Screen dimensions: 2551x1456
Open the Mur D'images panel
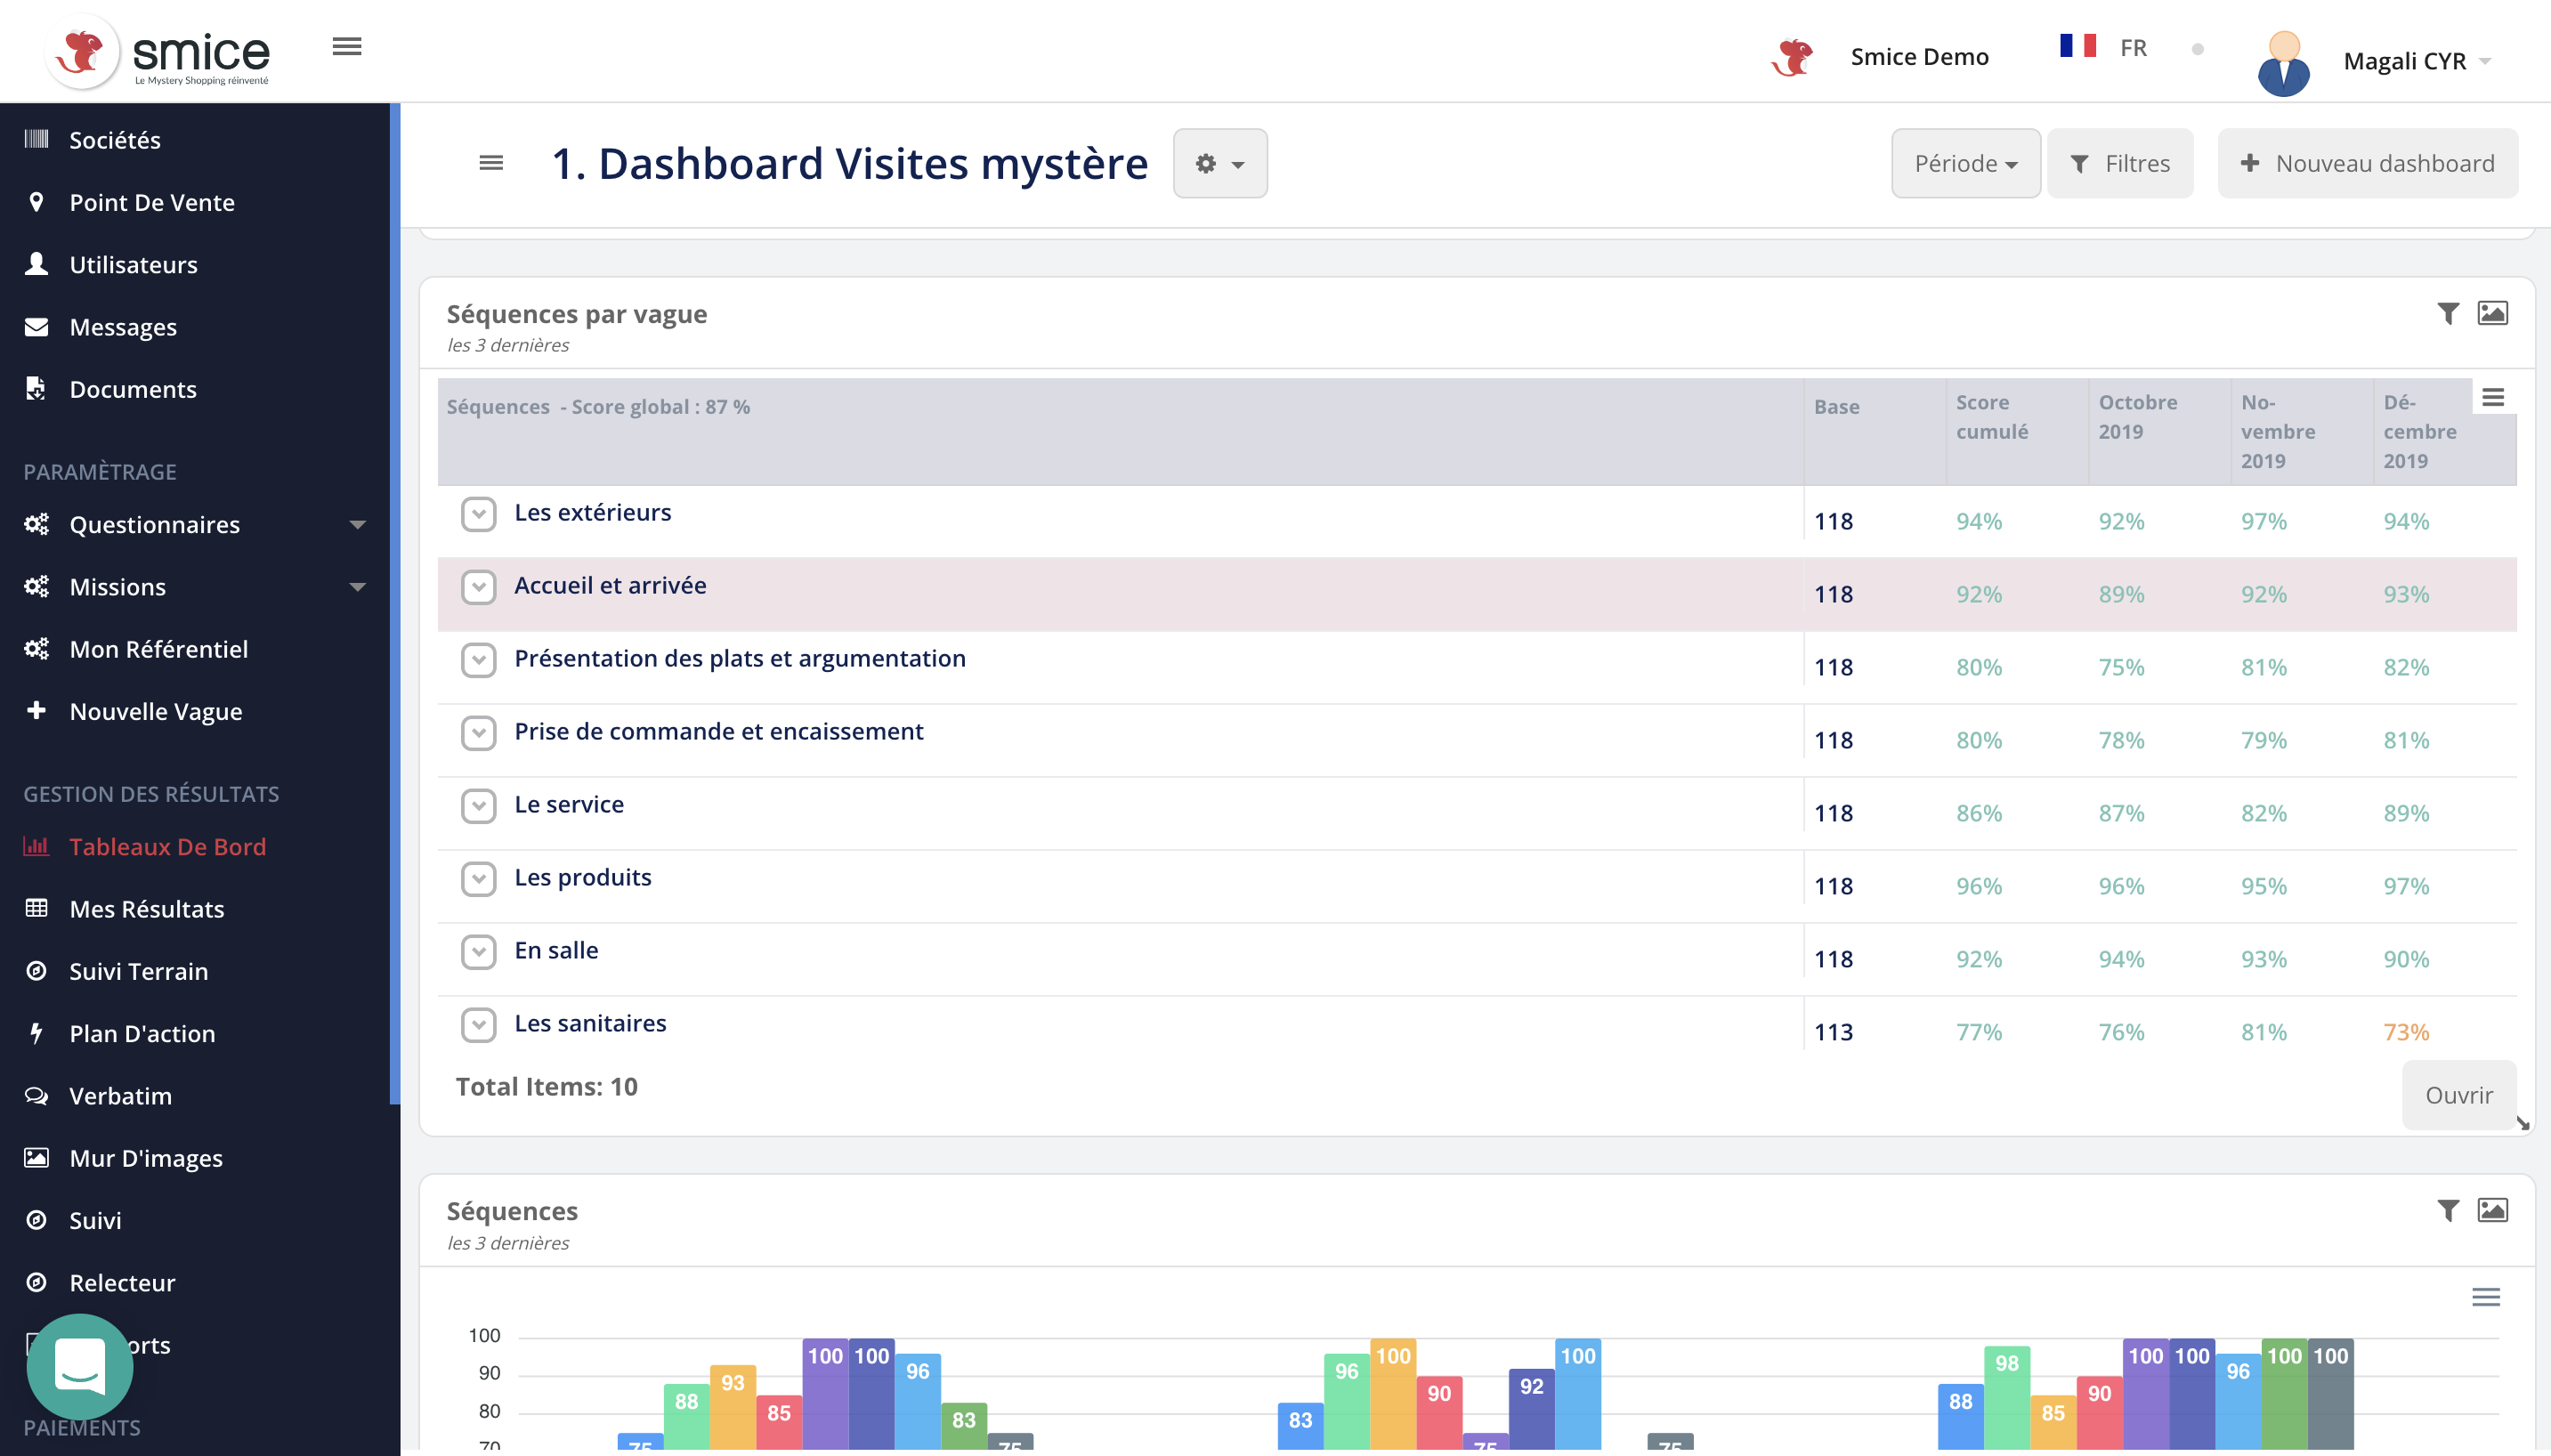click(x=145, y=1157)
